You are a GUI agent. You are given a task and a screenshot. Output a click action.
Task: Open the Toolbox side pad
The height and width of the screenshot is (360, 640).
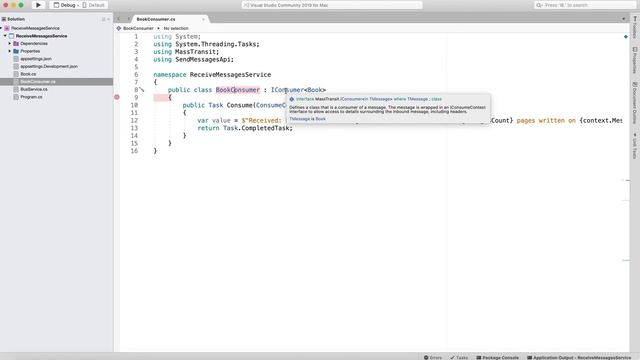(x=635, y=27)
